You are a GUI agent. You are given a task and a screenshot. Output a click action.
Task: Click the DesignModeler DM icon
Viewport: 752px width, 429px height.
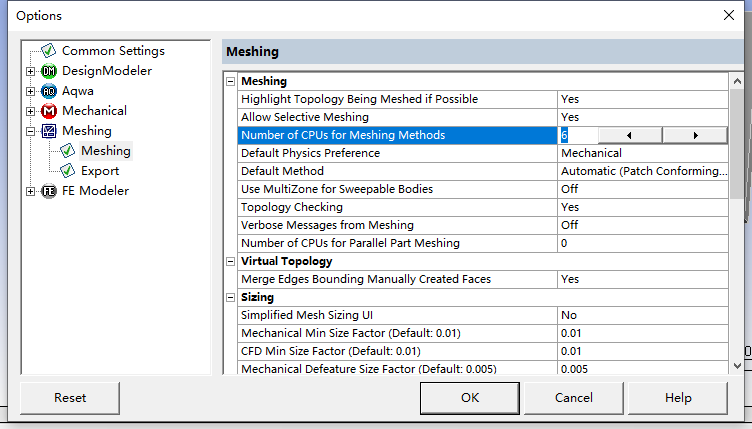pyautogui.click(x=48, y=71)
